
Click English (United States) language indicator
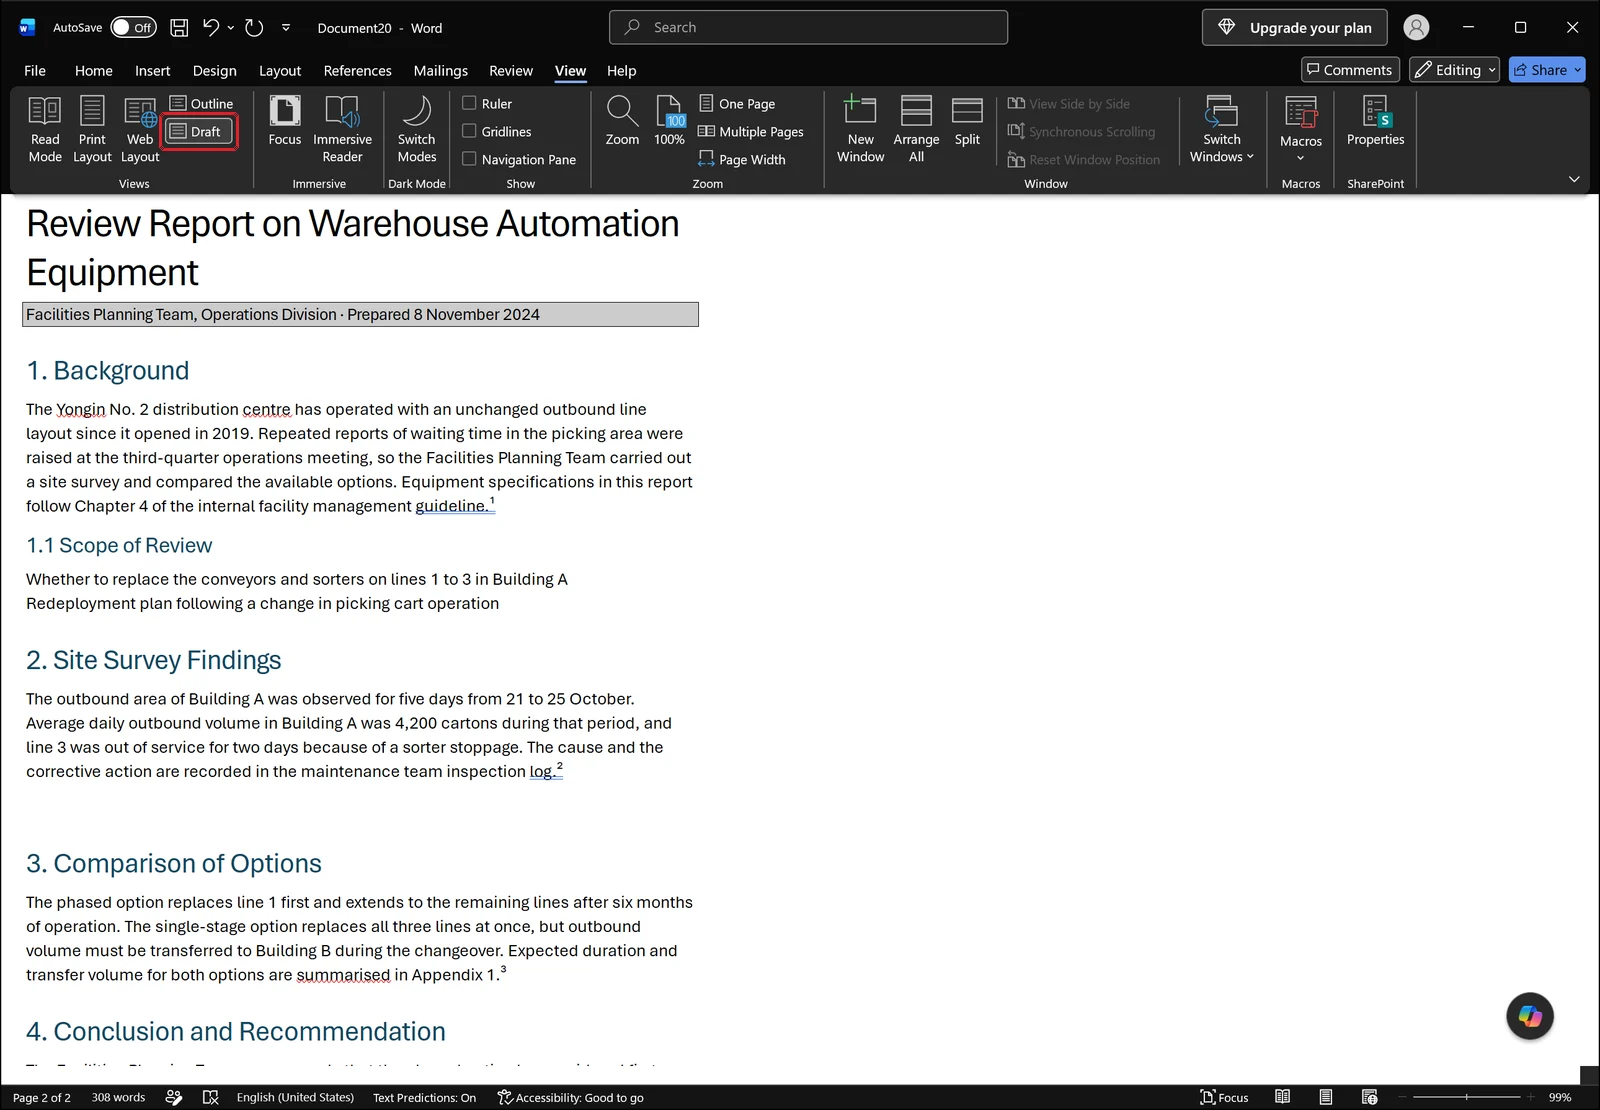[295, 1097]
